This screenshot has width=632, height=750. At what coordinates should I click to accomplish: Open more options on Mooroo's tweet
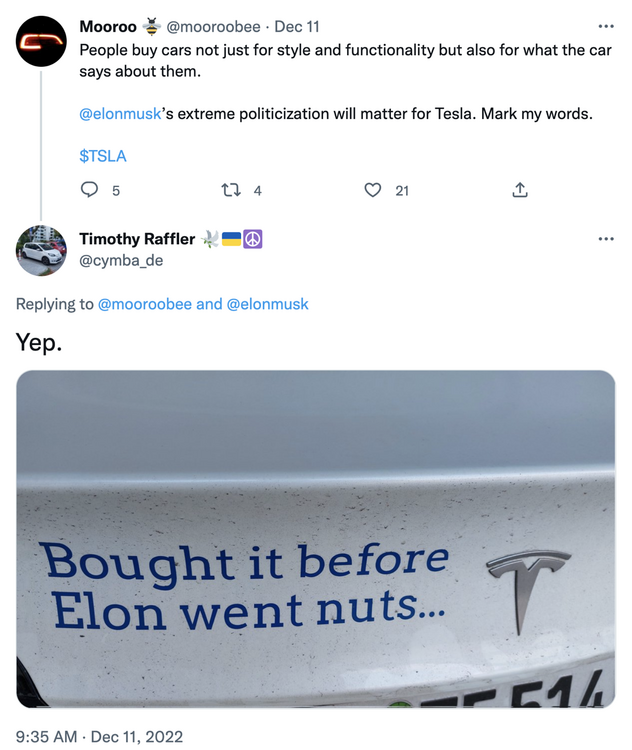(x=606, y=26)
